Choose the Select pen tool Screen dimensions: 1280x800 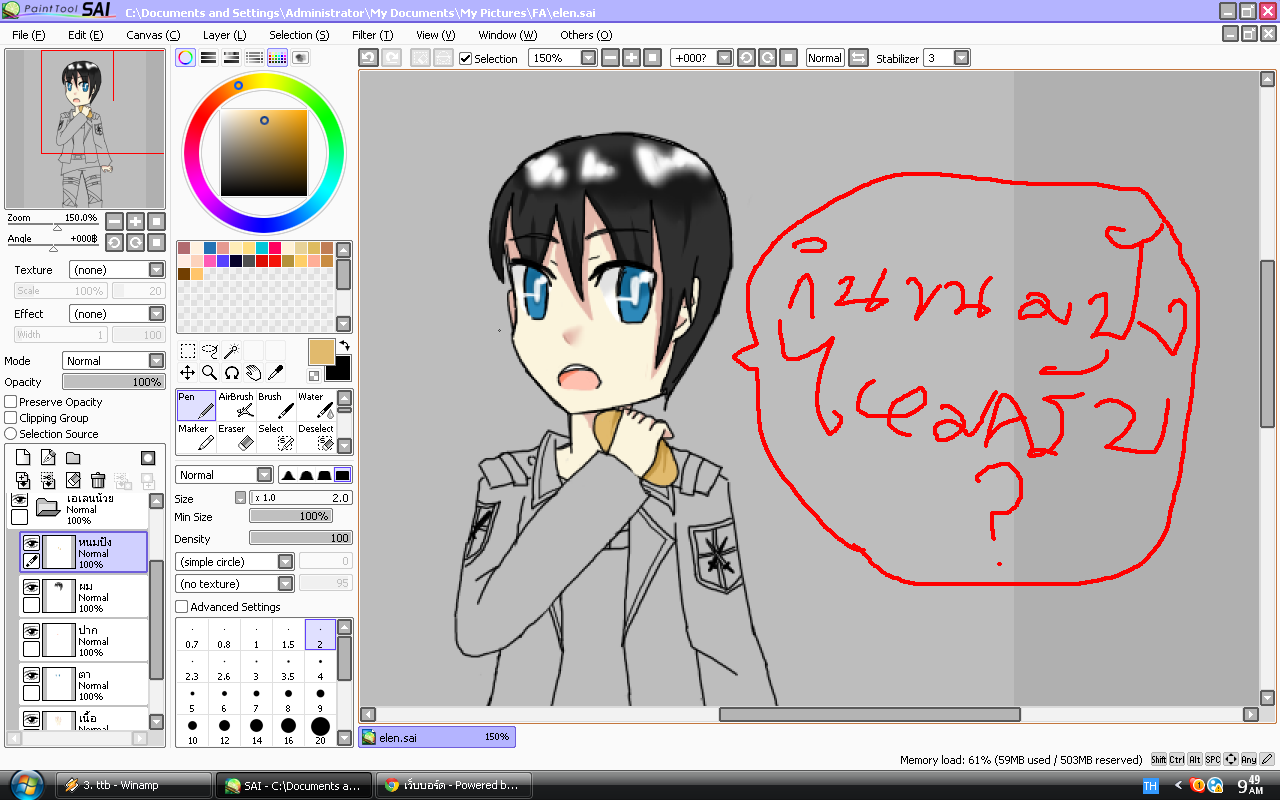(276, 437)
